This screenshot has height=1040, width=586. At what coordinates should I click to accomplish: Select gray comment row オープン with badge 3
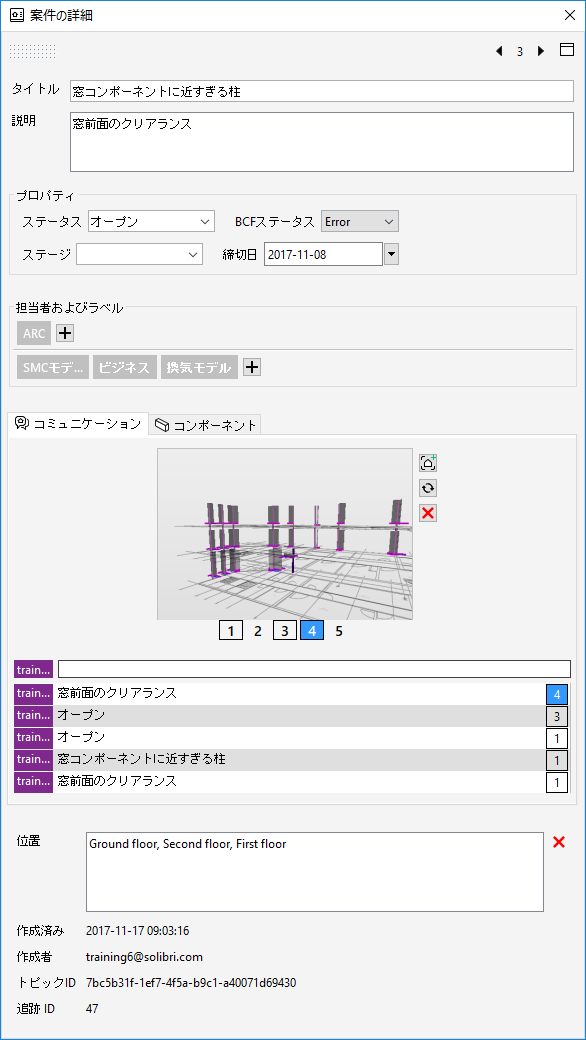point(292,716)
